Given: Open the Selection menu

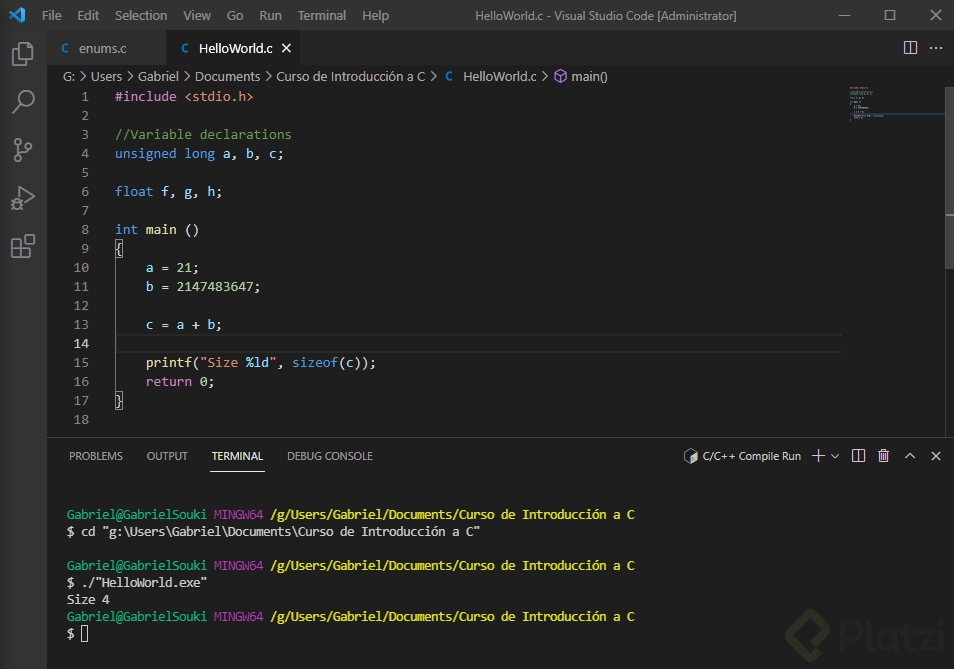Looking at the screenshot, I should (141, 15).
